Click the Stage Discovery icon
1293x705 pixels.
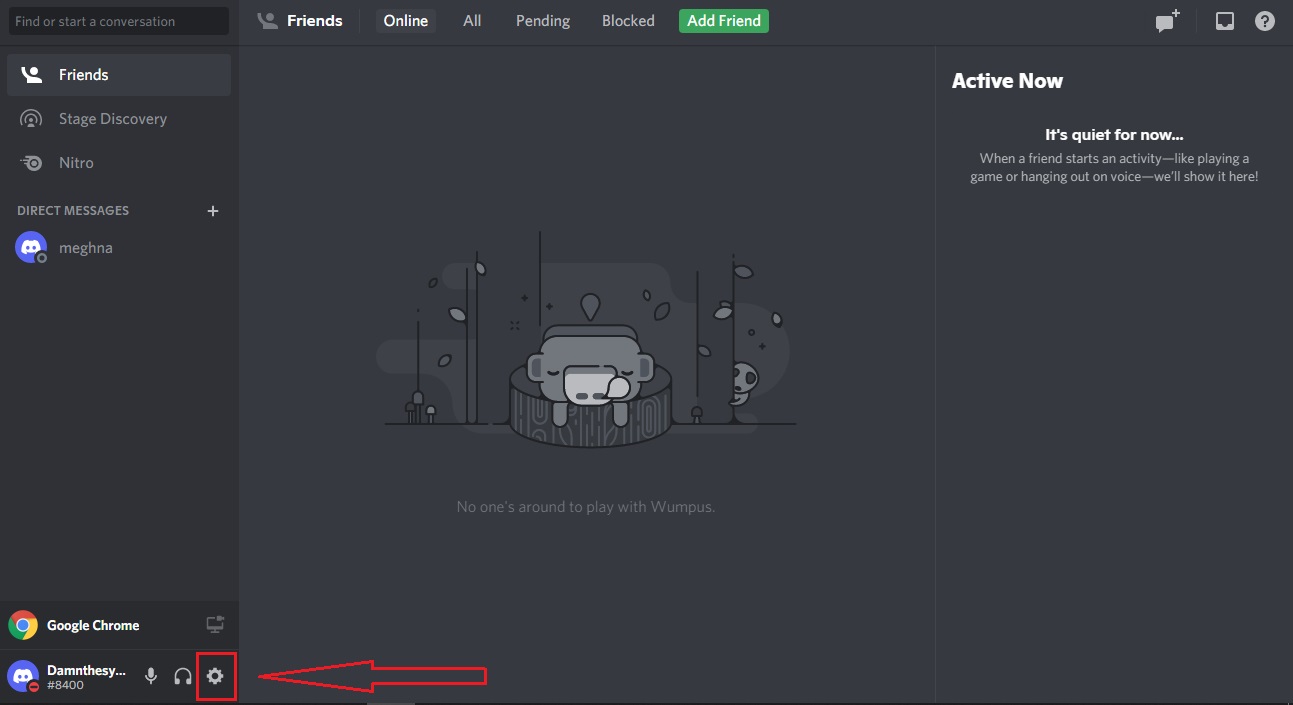[x=32, y=119]
